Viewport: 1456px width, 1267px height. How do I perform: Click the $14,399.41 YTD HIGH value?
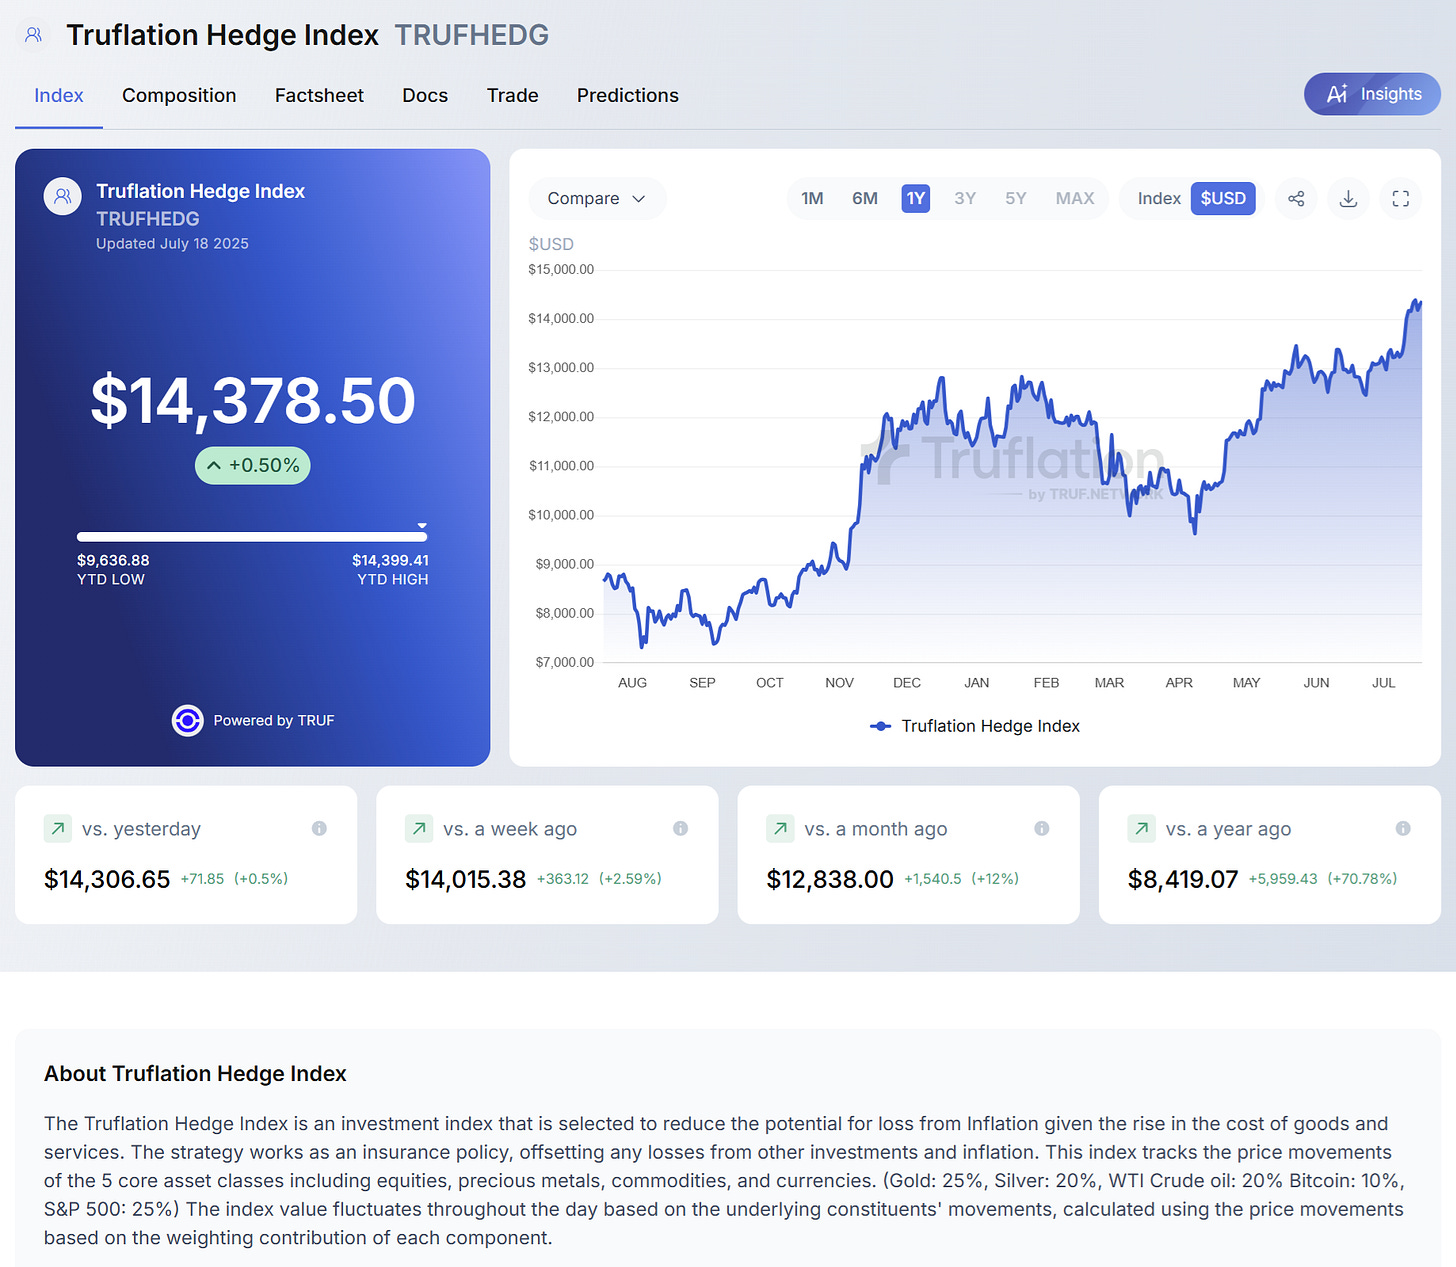point(390,560)
